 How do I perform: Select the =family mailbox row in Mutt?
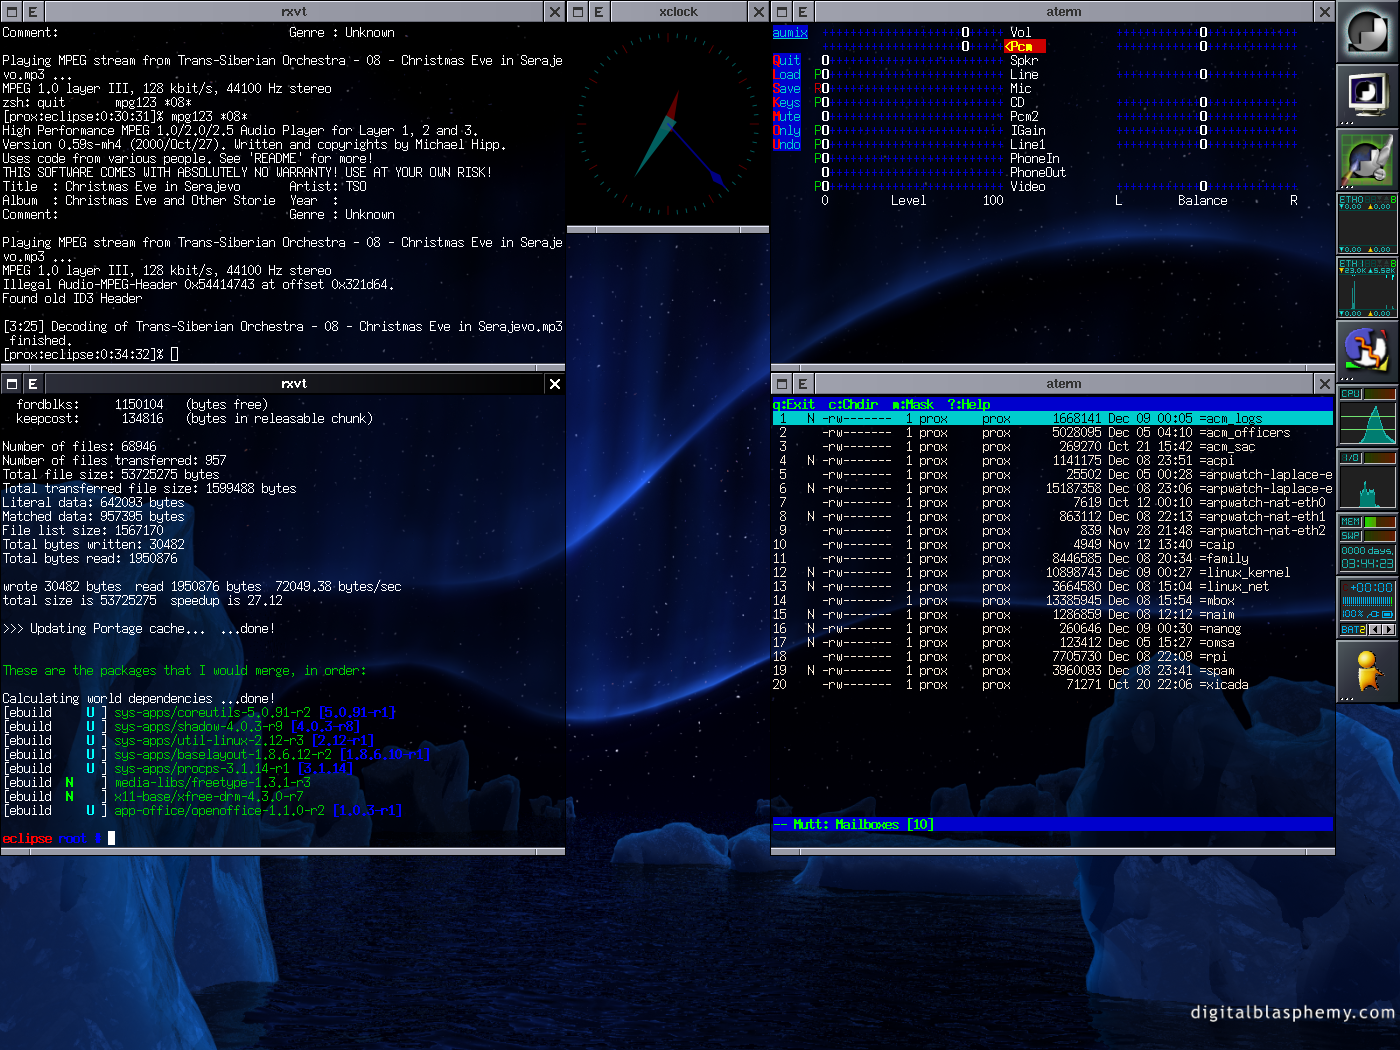[1052, 559]
